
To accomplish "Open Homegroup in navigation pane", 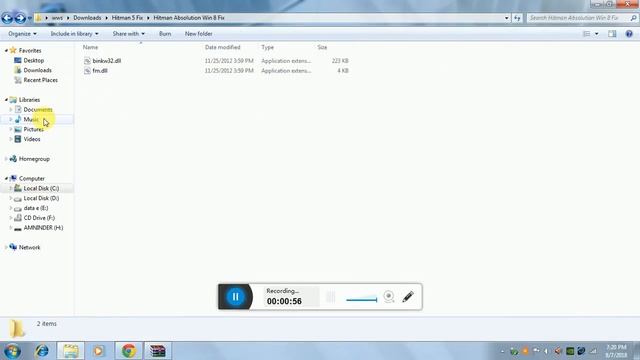I will pyautogui.click(x=34, y=159).
